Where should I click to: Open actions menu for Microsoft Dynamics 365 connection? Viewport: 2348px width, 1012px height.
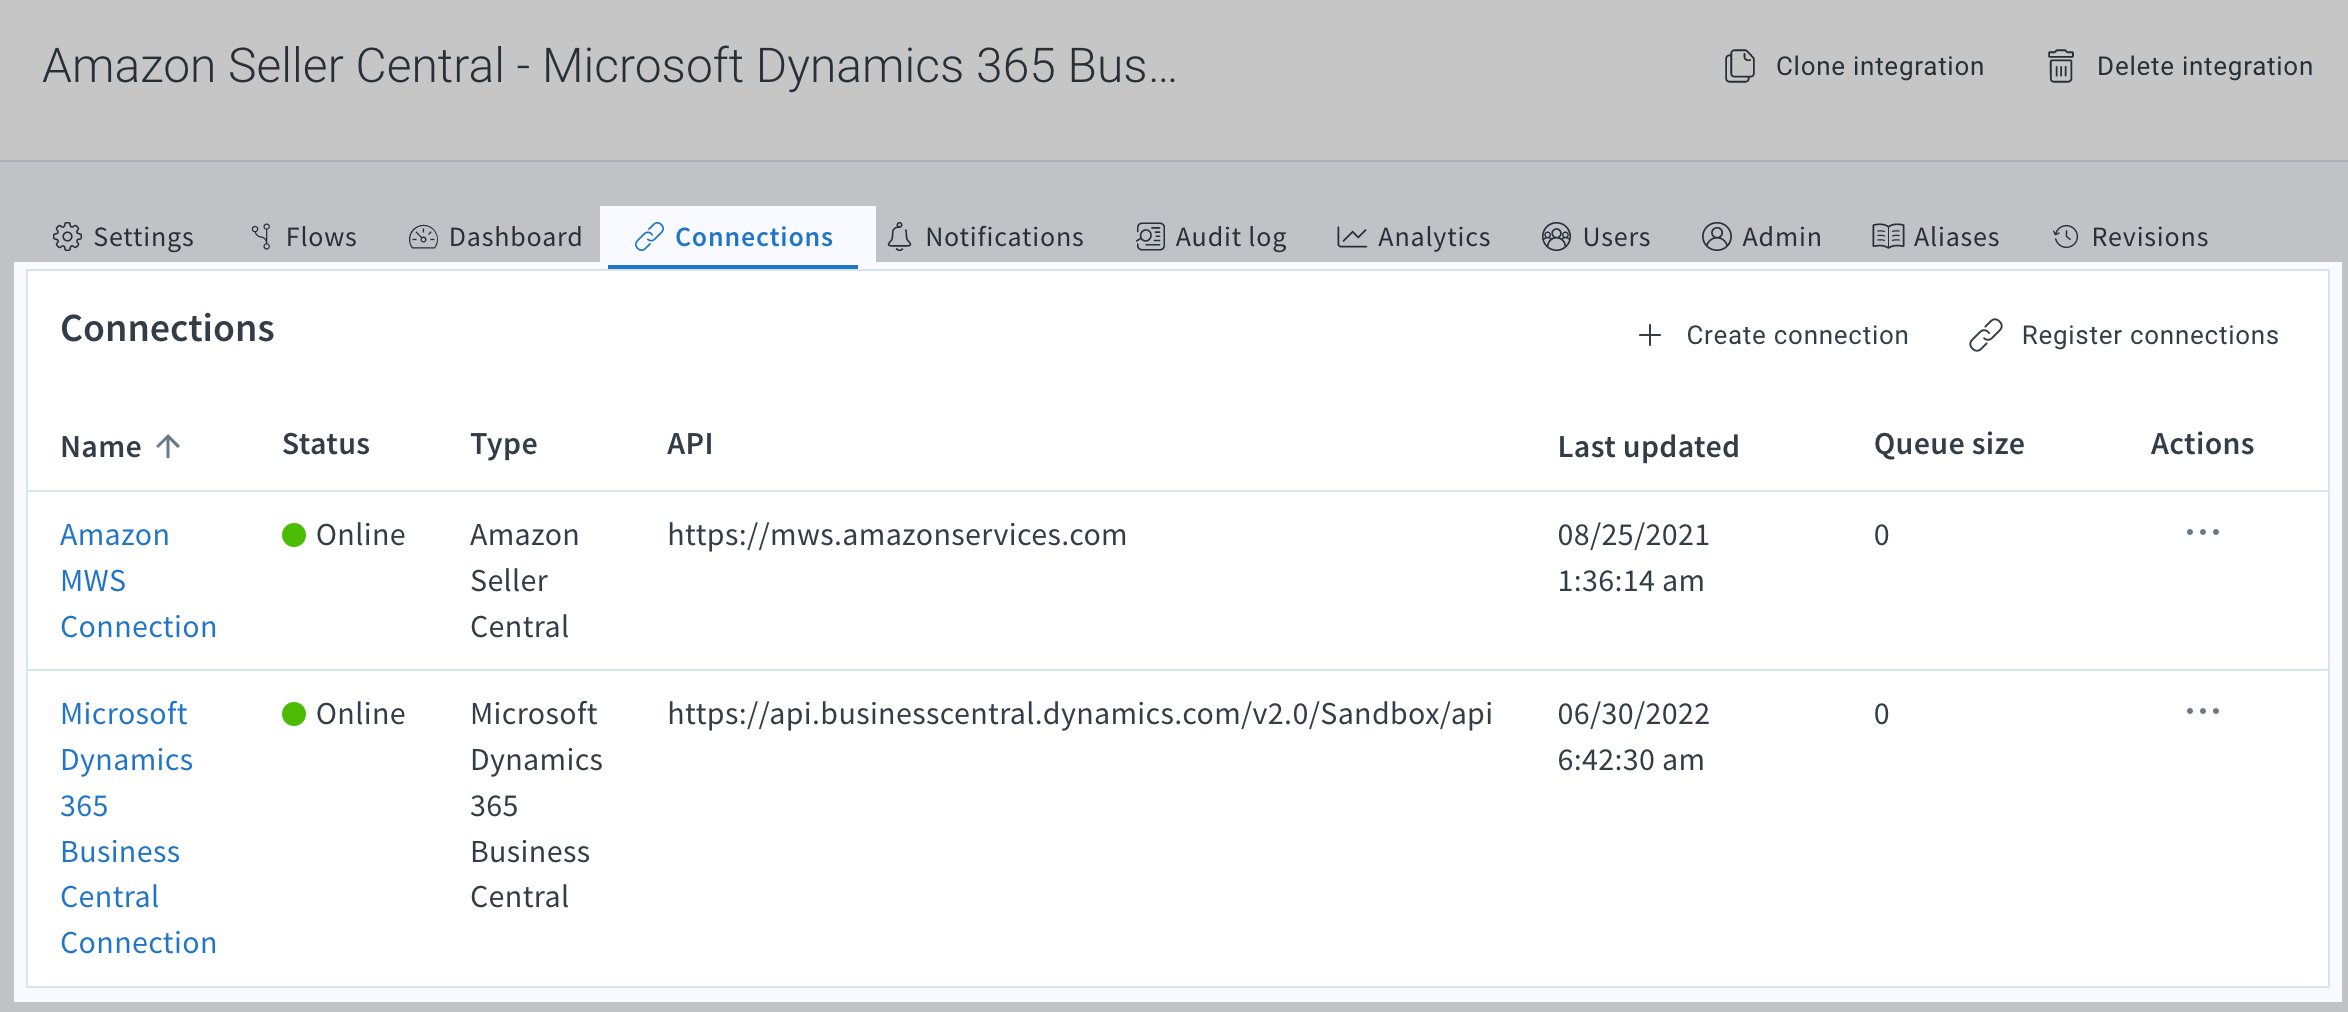pos(2202,712)
